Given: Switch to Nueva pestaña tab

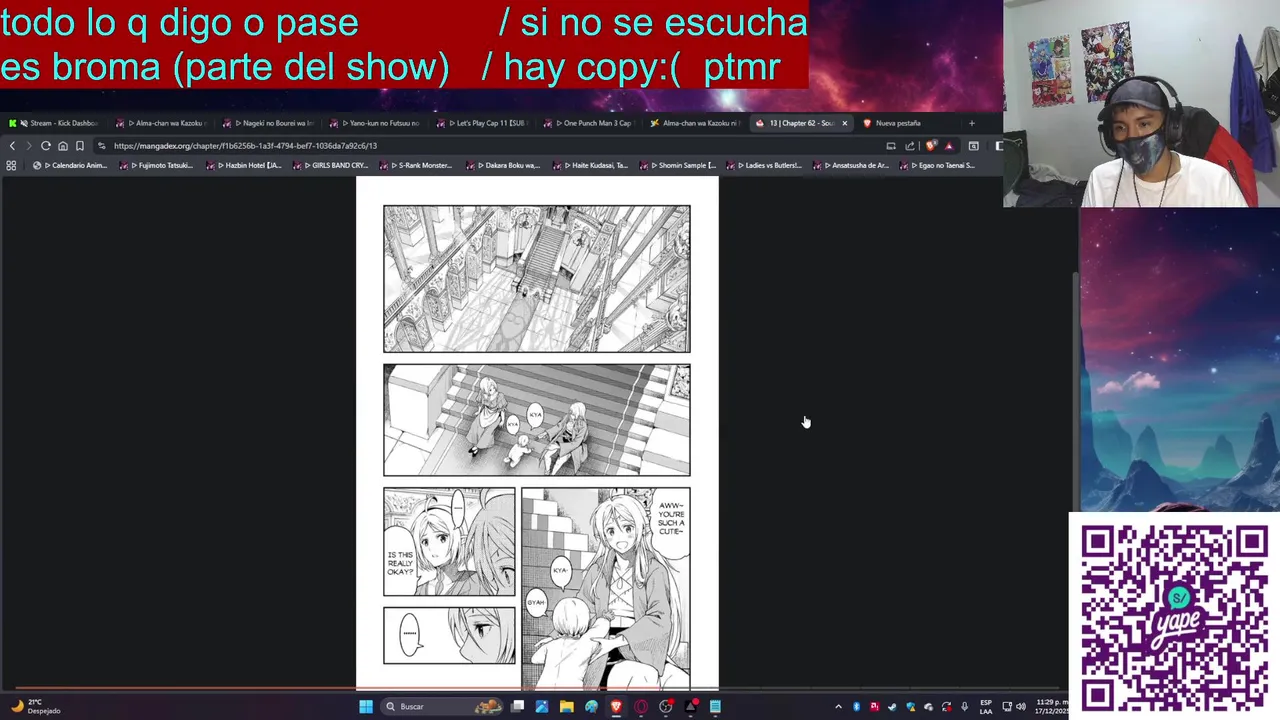Looking at the screenshot, I should click(x=905, y=123).
